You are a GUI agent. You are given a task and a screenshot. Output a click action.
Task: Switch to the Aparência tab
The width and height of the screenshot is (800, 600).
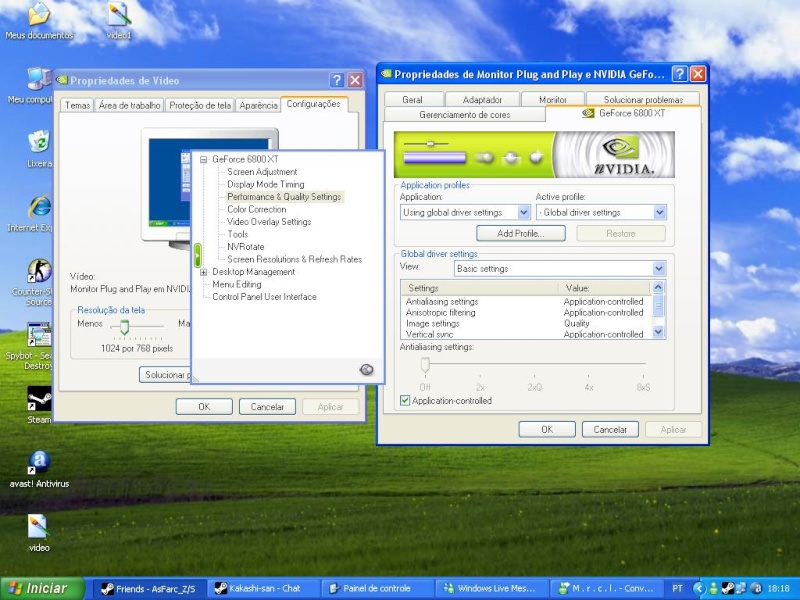coord(258,105)
